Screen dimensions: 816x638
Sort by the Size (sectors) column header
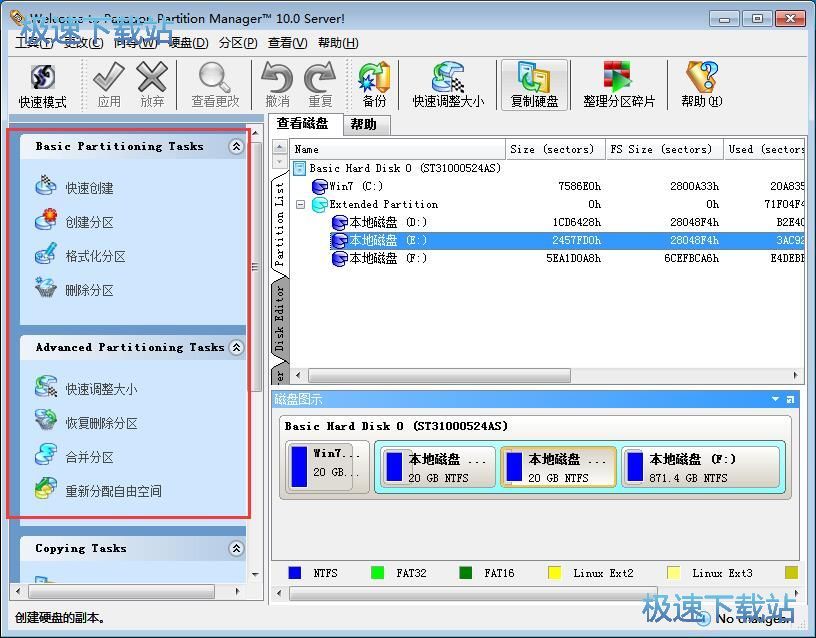[555, 149]
